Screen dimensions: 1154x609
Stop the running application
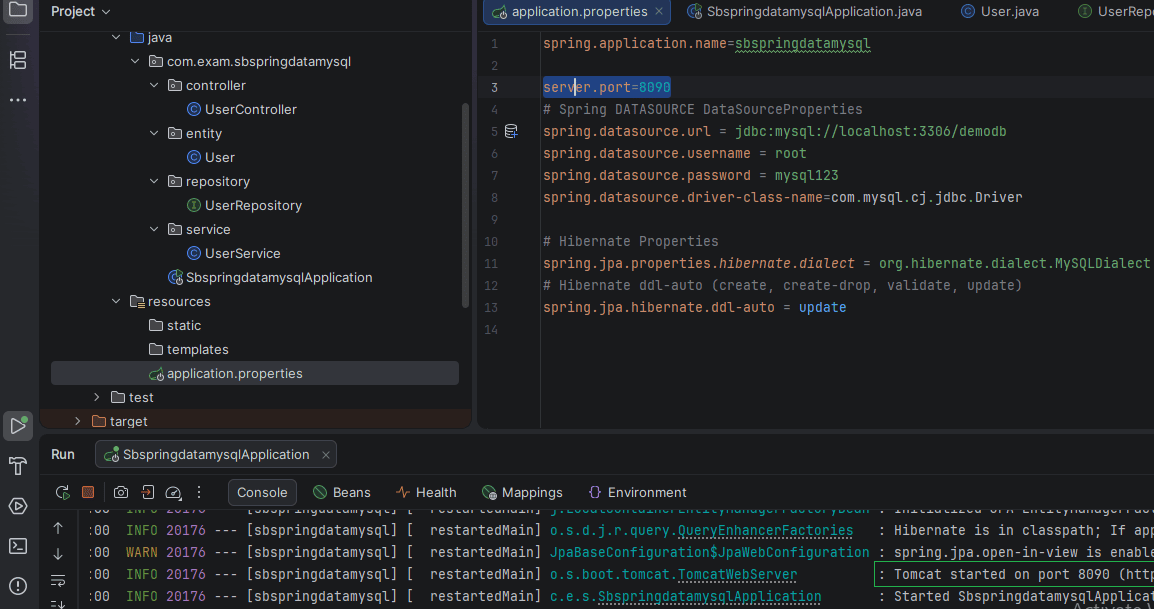(87, 492)
